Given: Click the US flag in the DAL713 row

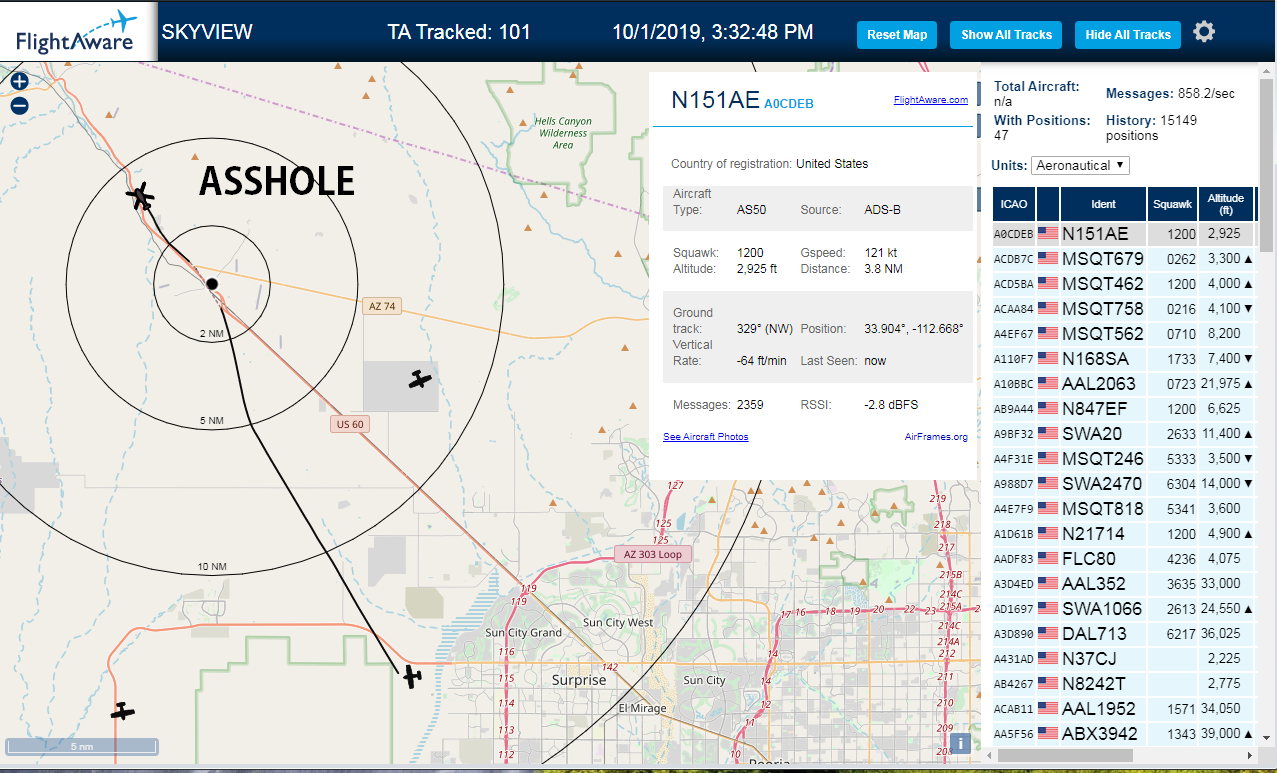Looking at the screenshot, I should click(1048, 634).
